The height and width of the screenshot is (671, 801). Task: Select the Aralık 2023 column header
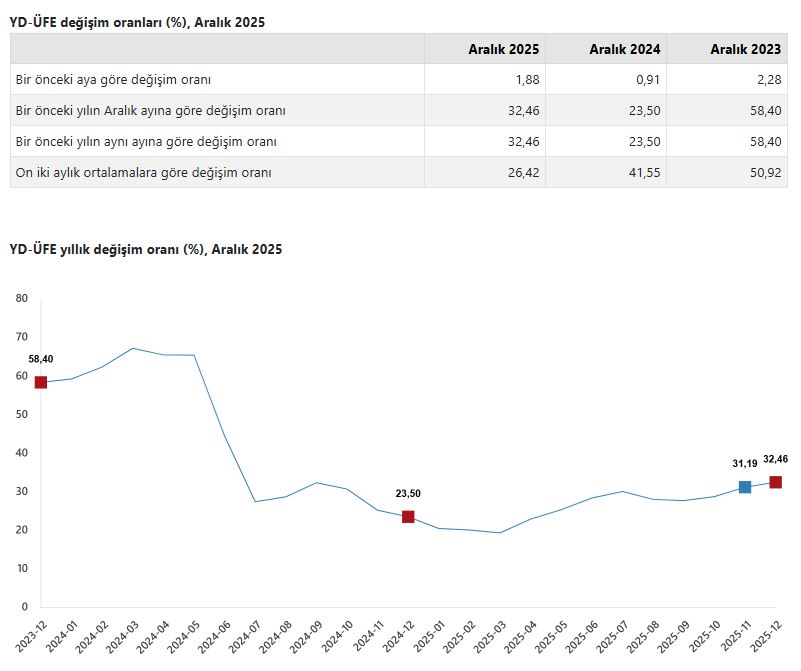coord(745,49)
